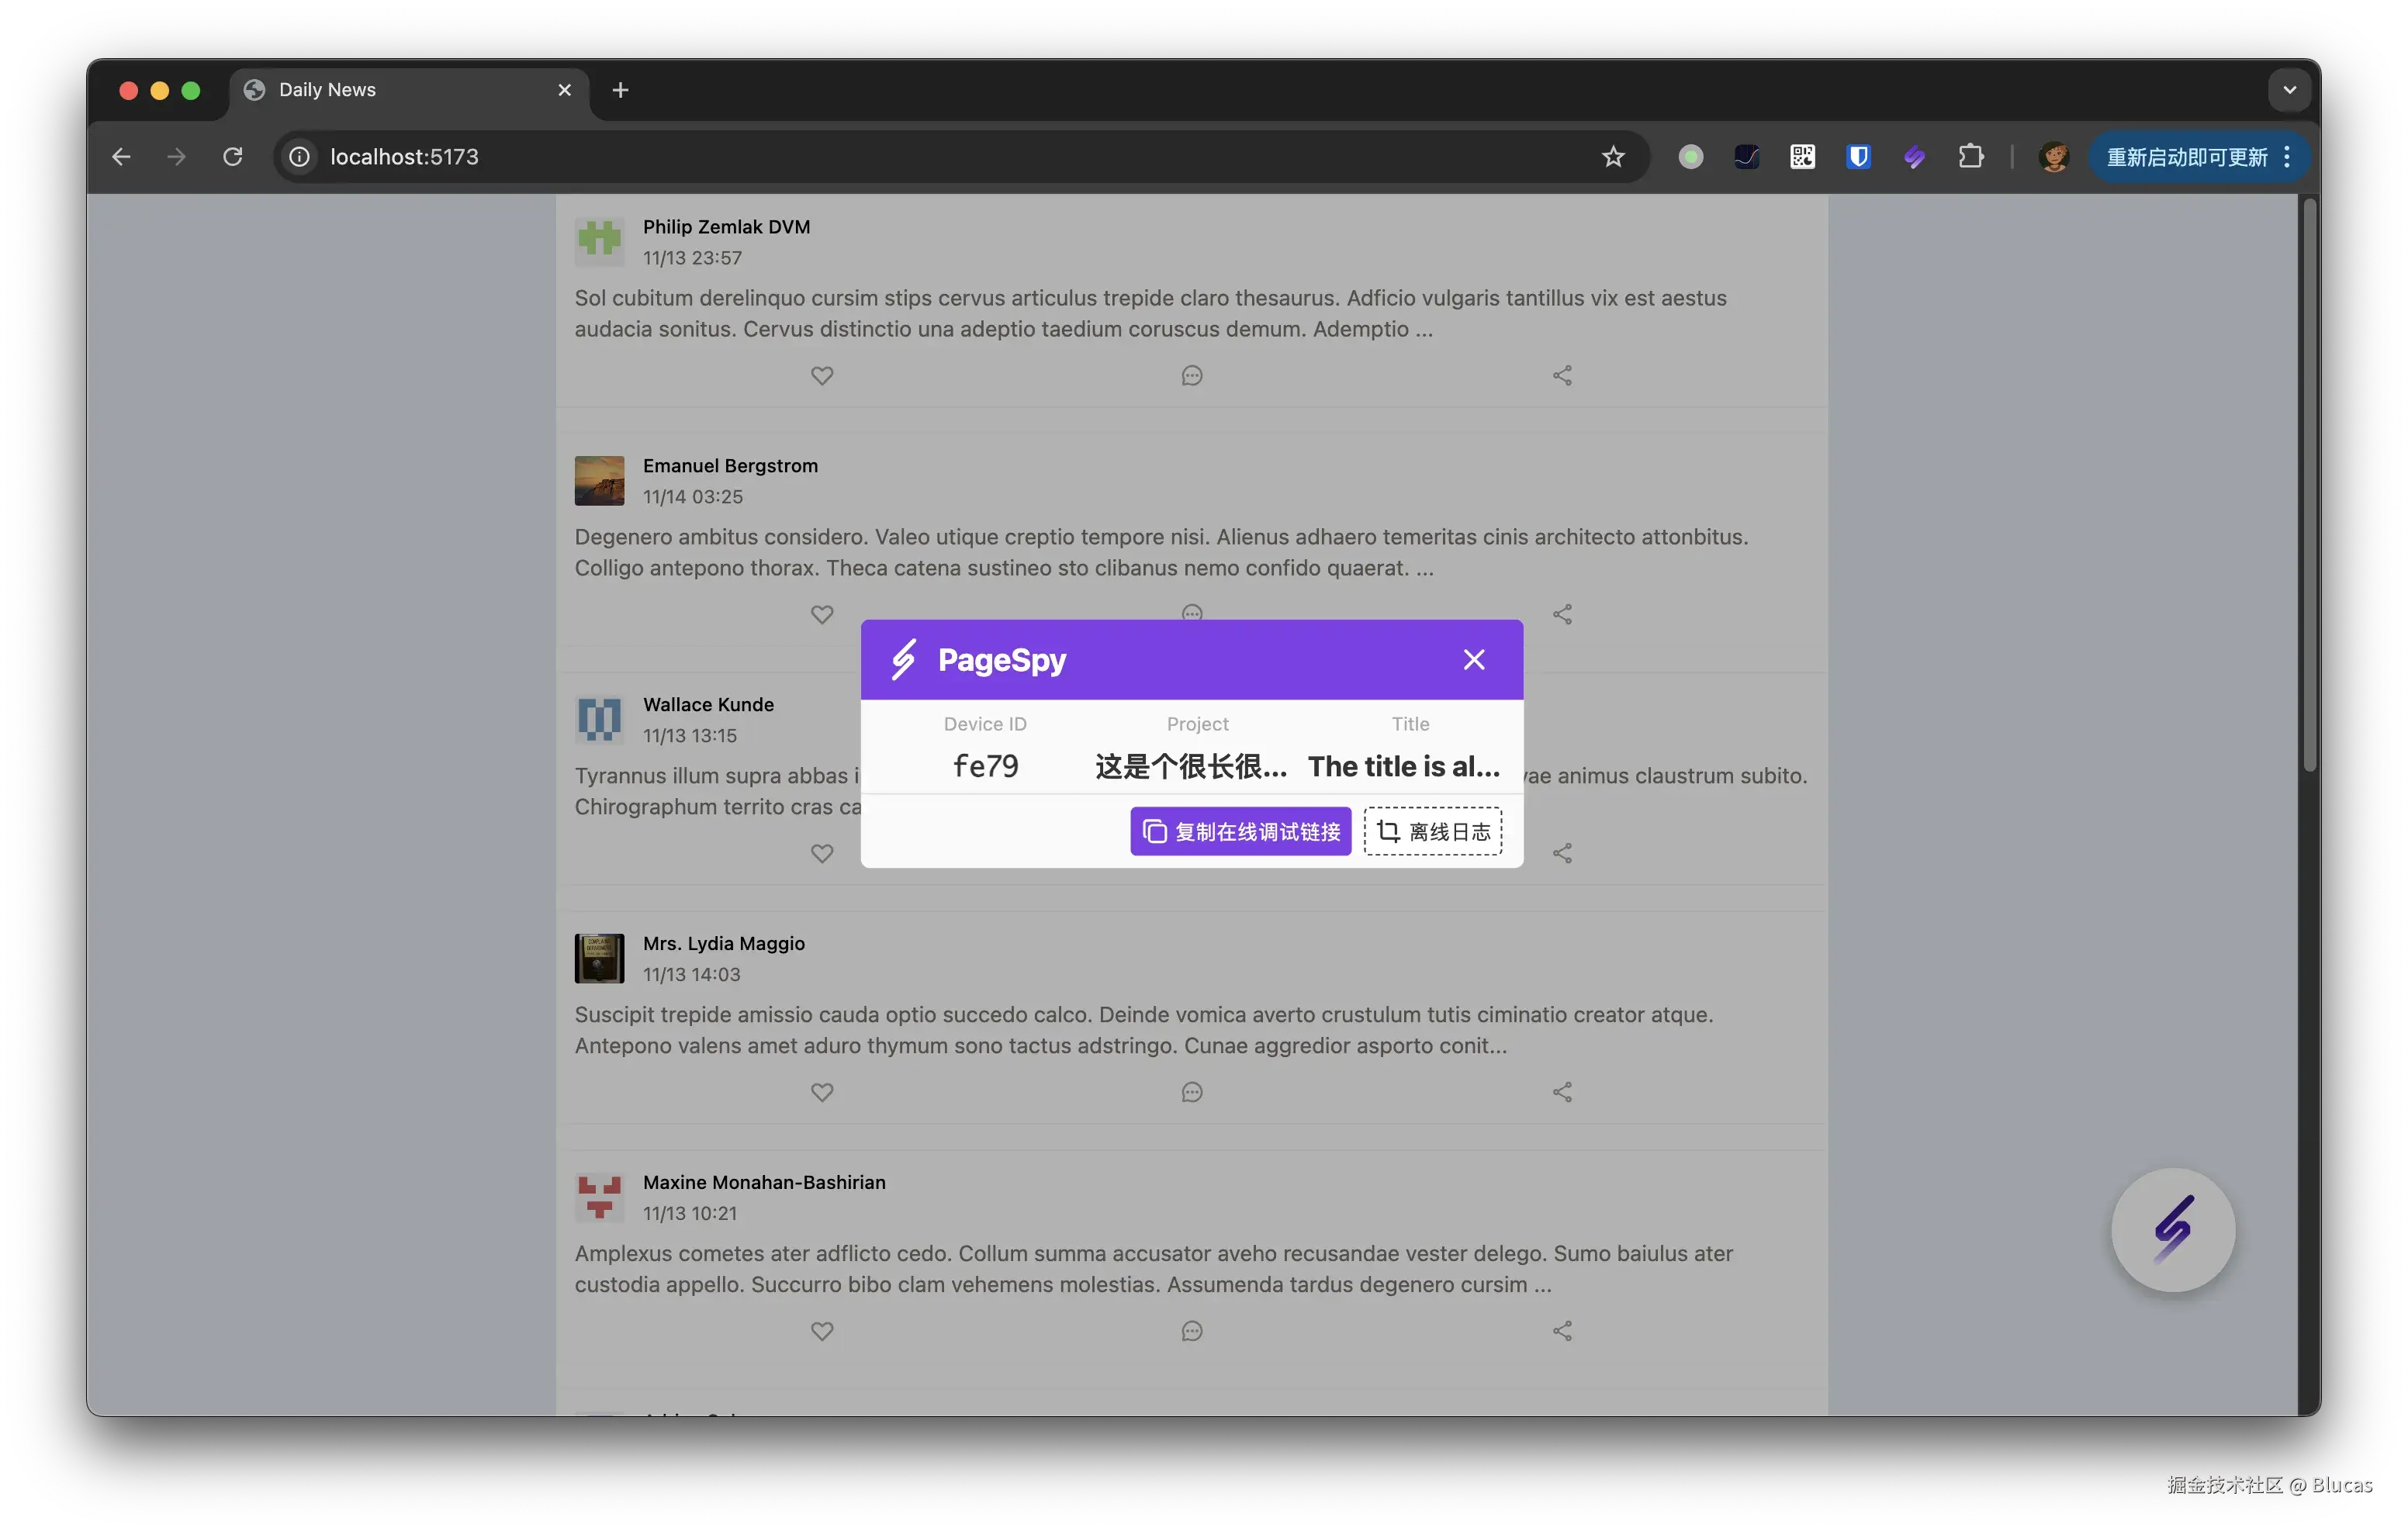Click the Bitwarden shield extension icon
The image size is (2408, 1531).
tap(1858, 157)
